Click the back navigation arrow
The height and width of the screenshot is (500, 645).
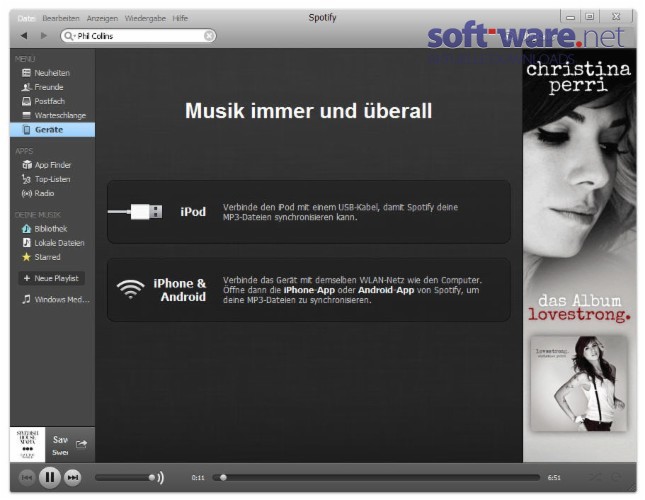coord(24,36)
